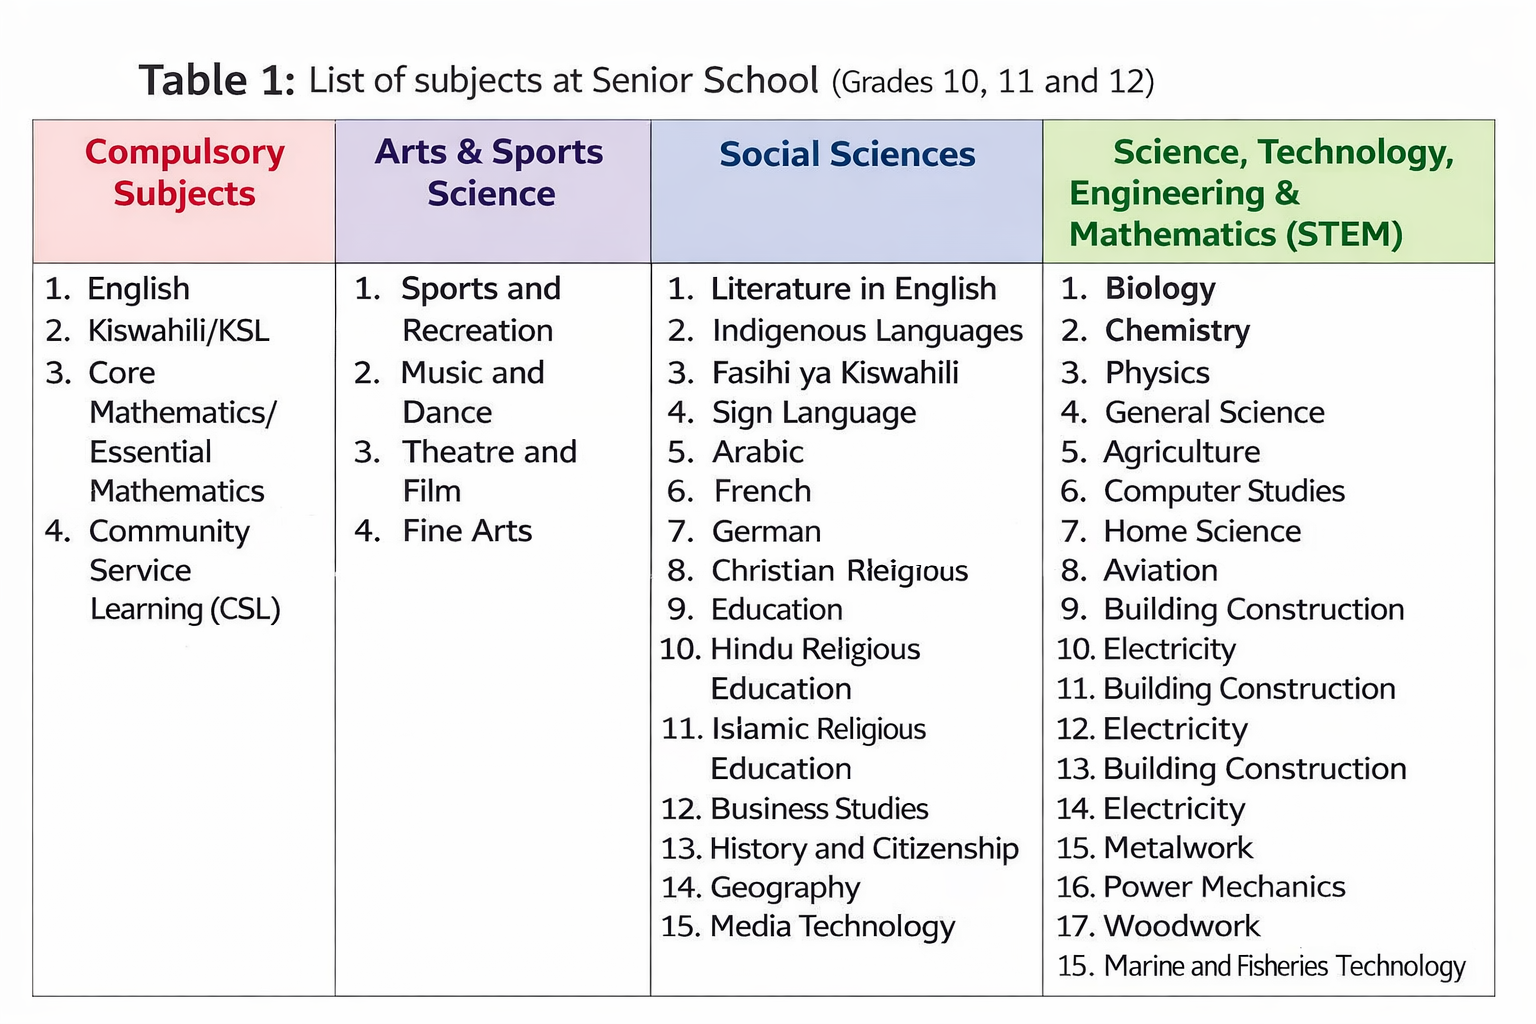Click Power Mechanics in STEM list
This screenshot has width=1536, height=1024.
(x=1223, y=887)
